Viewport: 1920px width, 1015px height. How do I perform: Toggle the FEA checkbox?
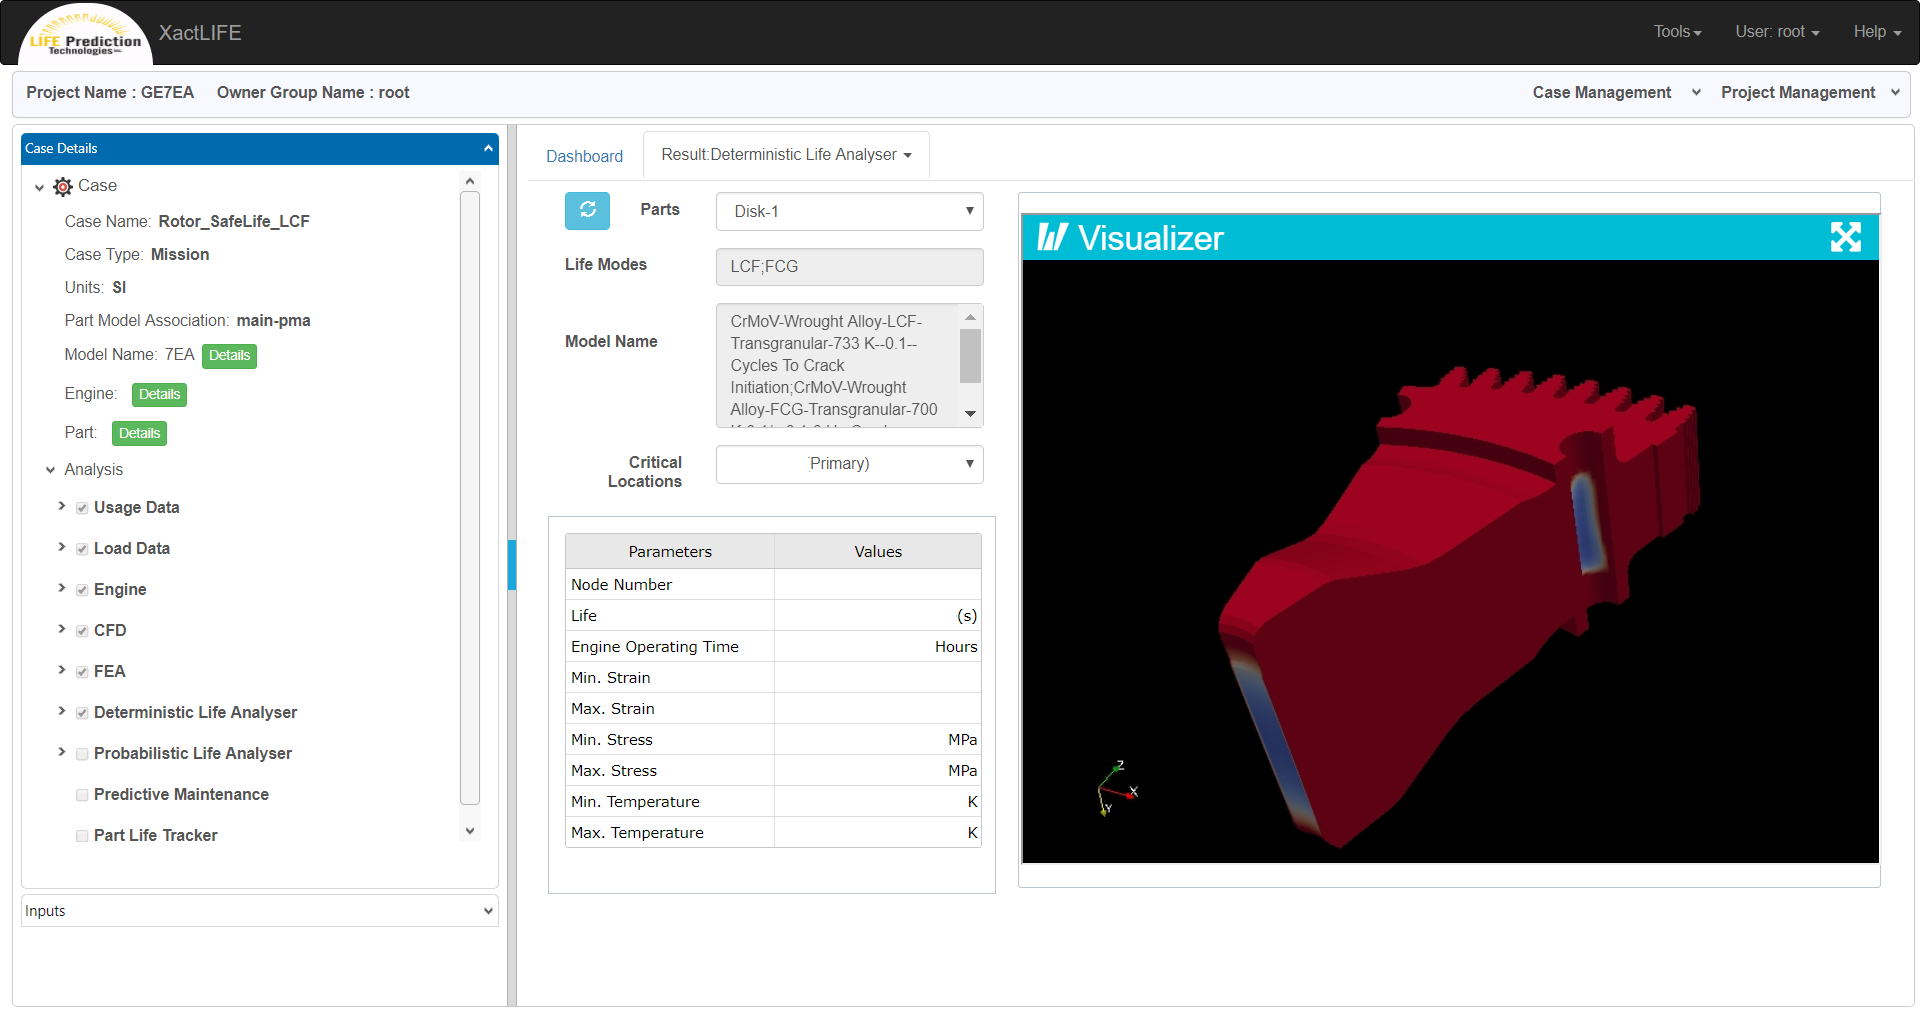(x=82, y=672)
